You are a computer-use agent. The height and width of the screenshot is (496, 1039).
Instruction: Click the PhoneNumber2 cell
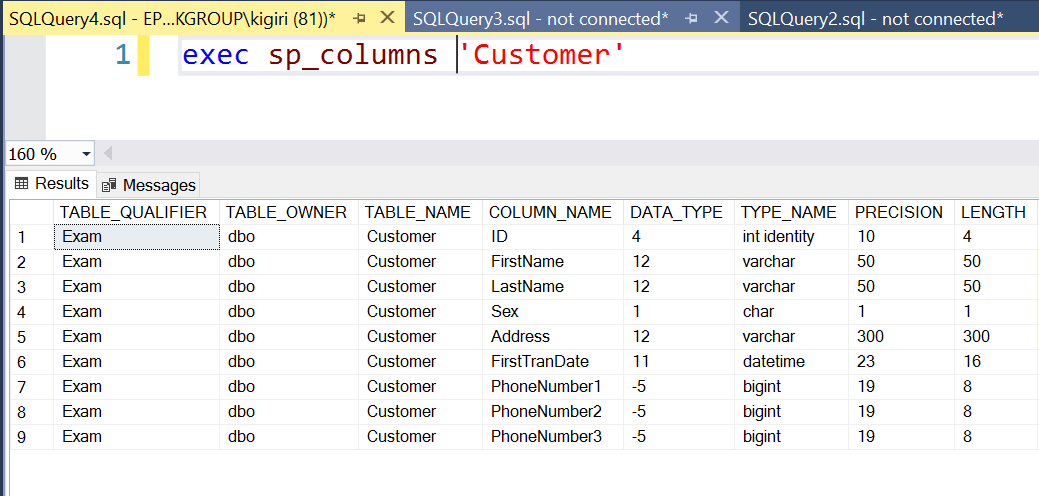553,411
